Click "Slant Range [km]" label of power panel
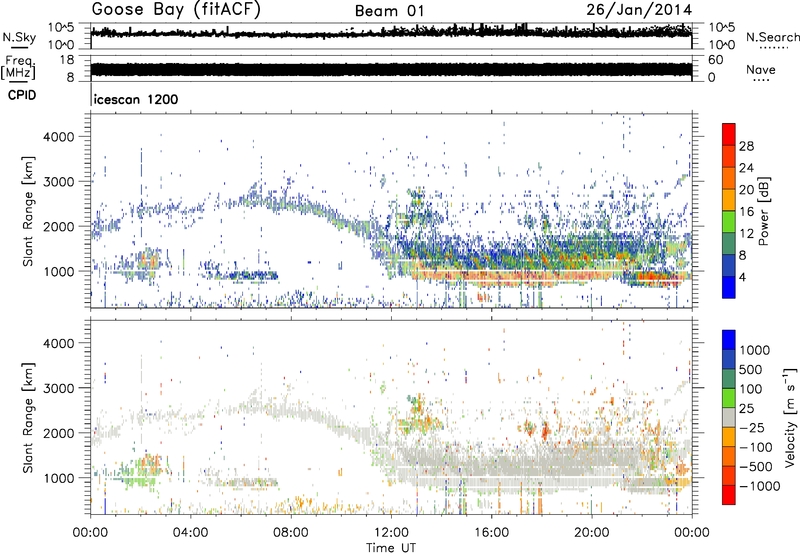800x554 pixels. [28, 211]
